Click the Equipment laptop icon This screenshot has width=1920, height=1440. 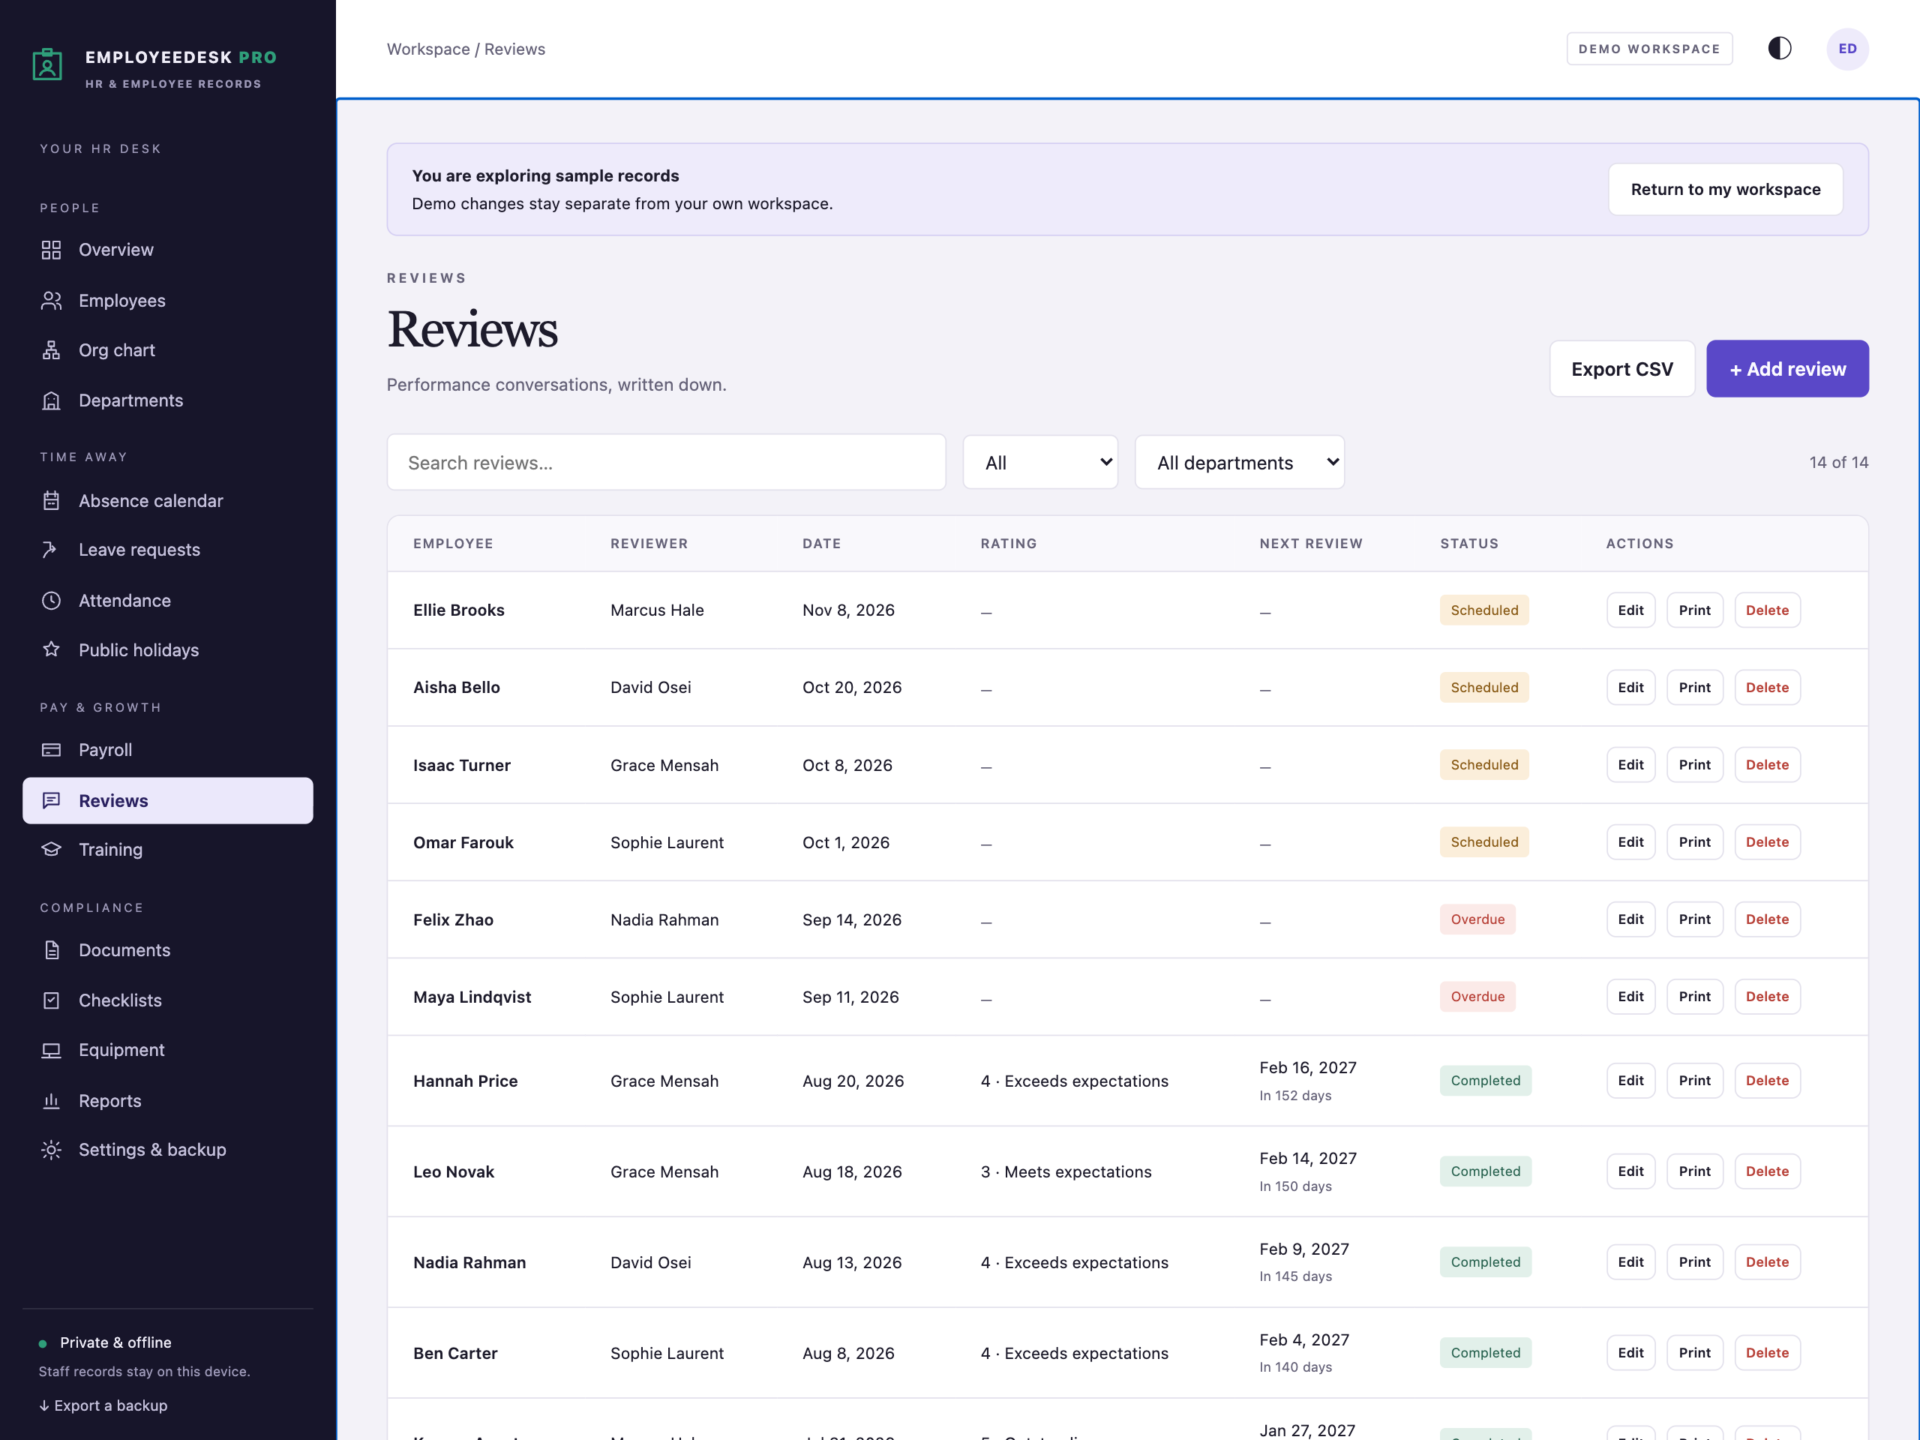tap(51, 1050)
